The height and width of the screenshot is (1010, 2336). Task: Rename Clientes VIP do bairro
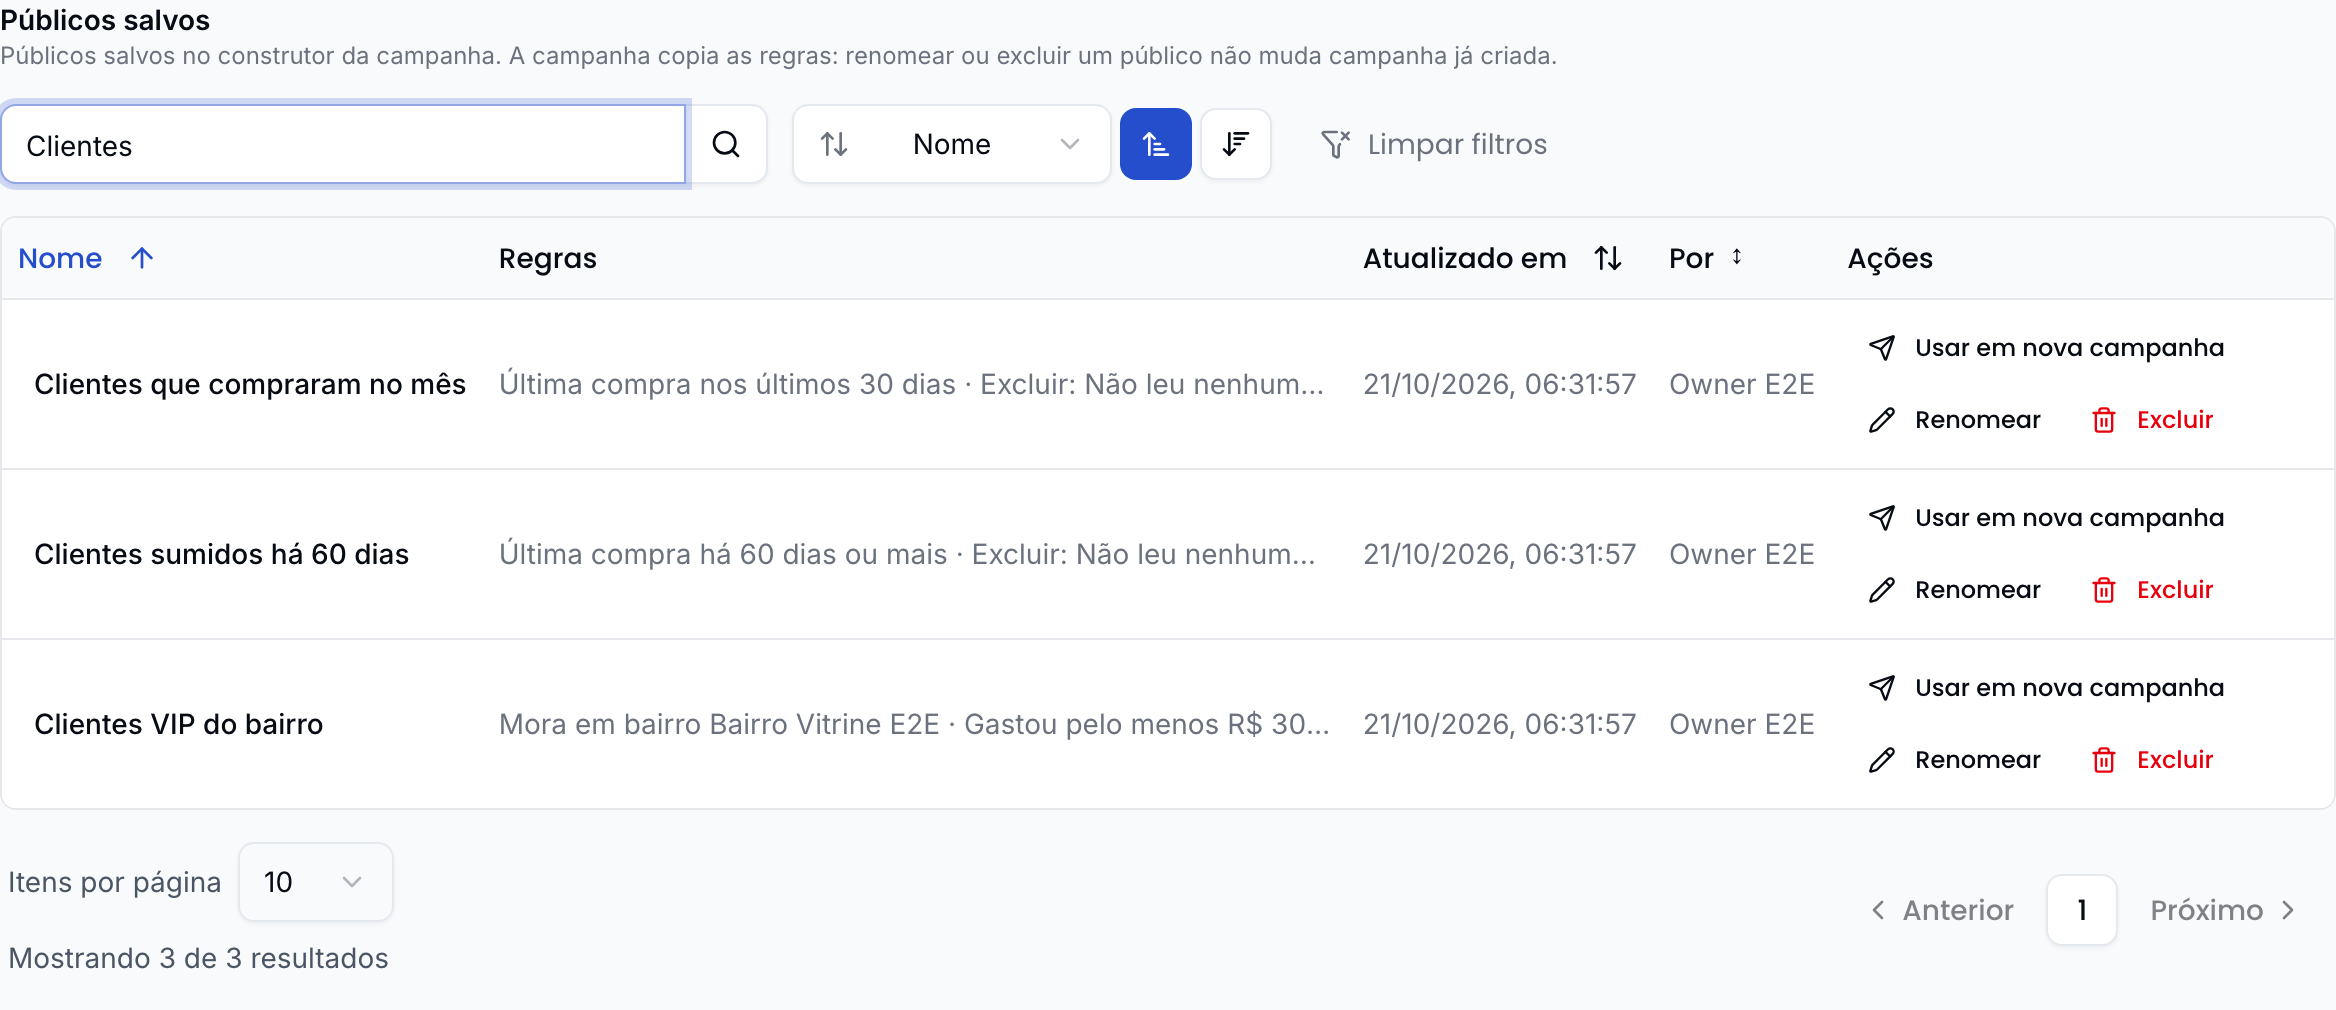coord(1955,760)
